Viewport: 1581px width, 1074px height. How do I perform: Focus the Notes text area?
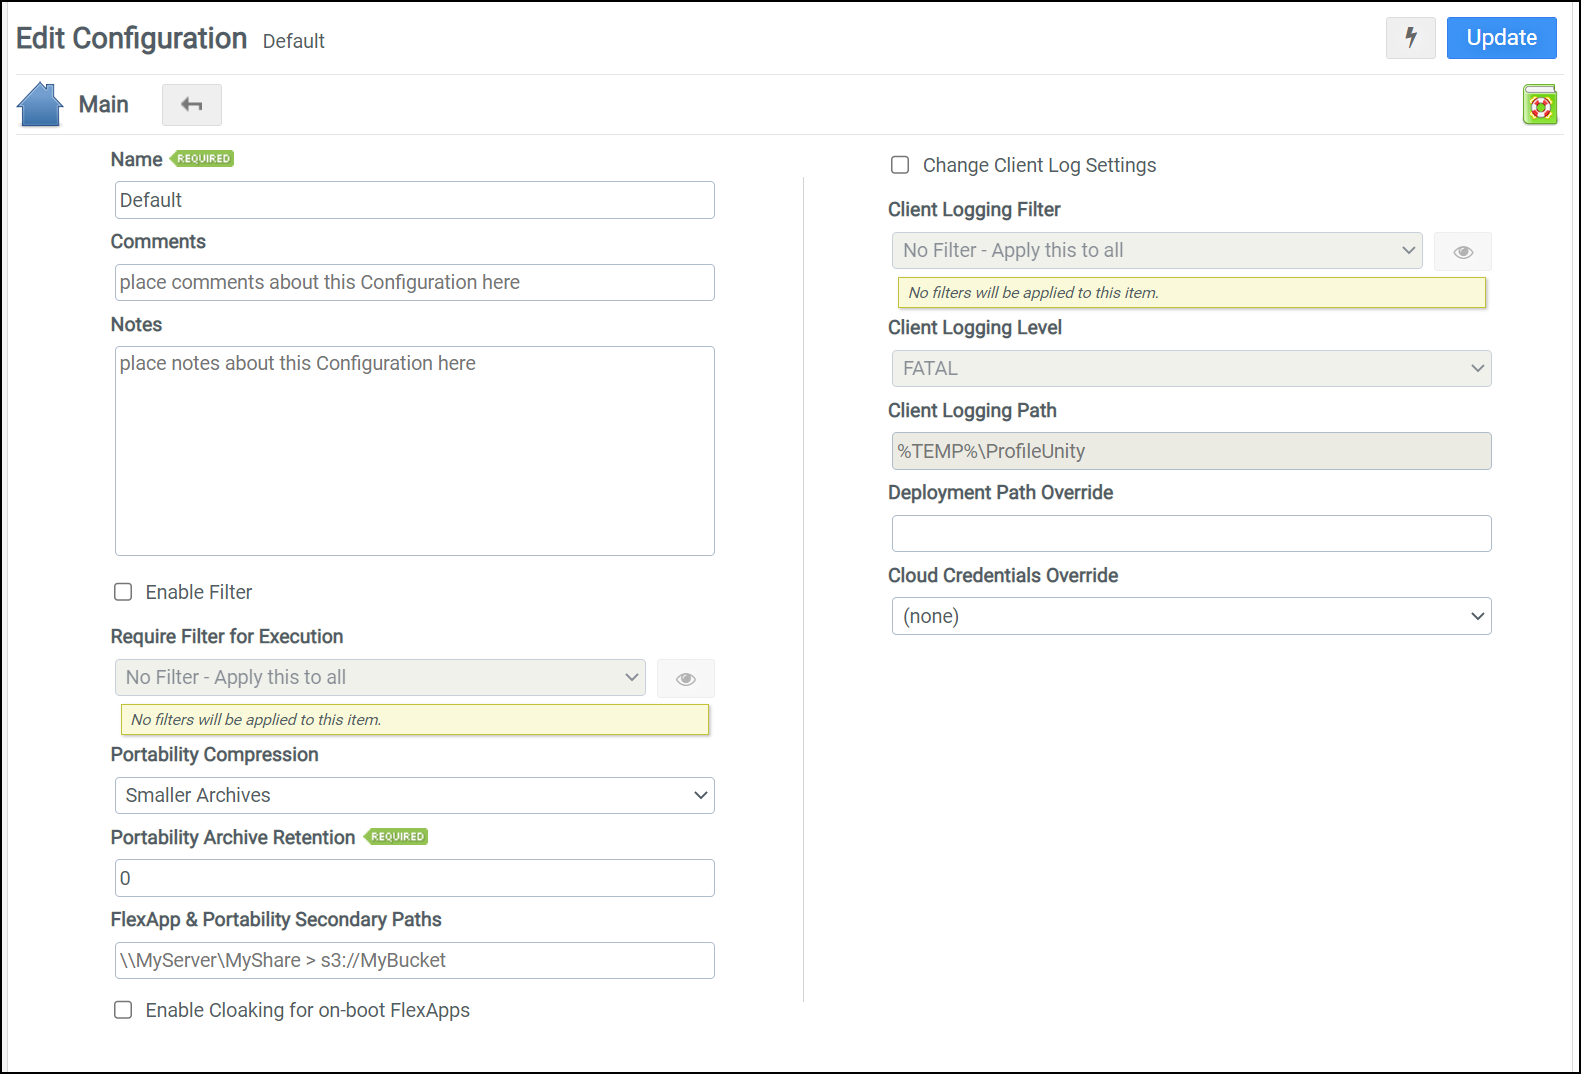point(414,451)
